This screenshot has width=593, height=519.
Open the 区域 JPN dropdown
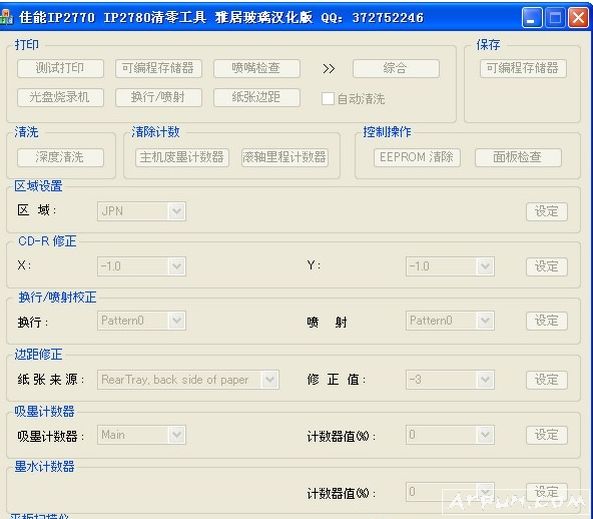point(141,211)
